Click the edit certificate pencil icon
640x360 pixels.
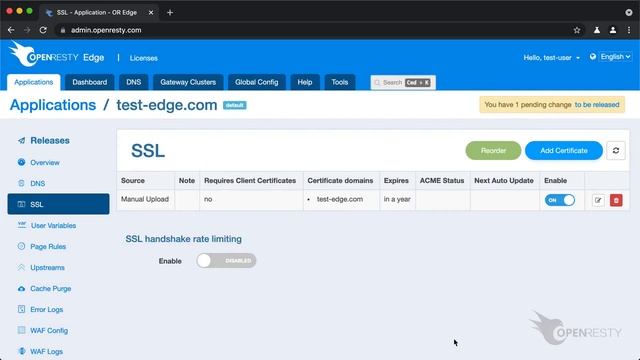click(x=598, y=200)
